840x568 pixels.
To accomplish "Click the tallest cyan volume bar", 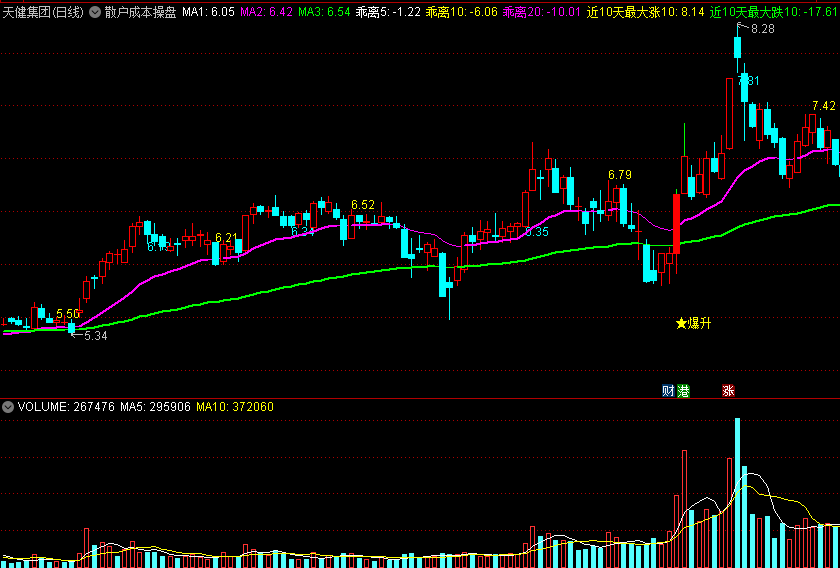I will click(737, 492).
